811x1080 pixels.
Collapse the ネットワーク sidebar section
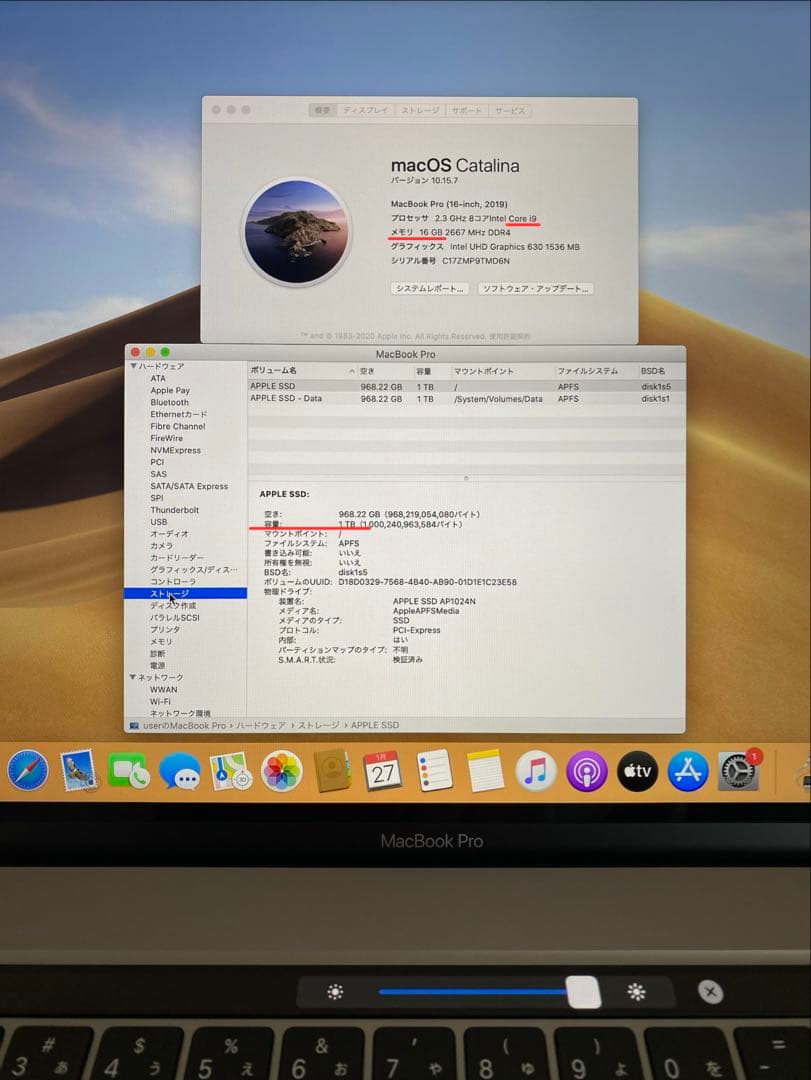[x=135, y=677]
